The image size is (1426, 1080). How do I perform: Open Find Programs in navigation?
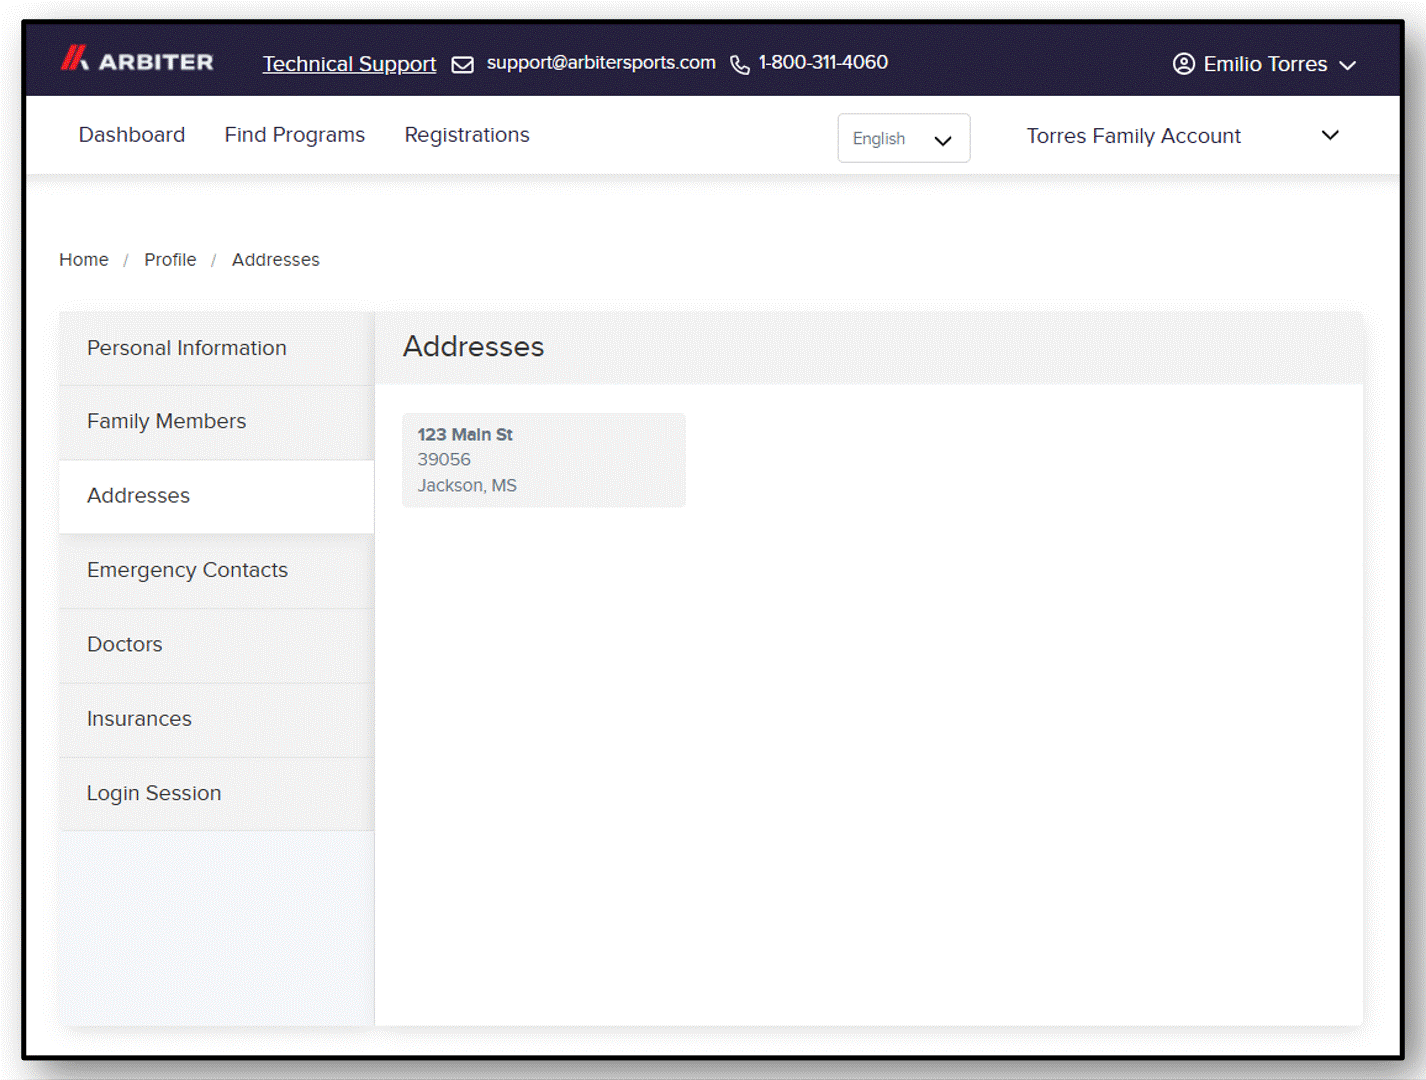click(295, 135)
